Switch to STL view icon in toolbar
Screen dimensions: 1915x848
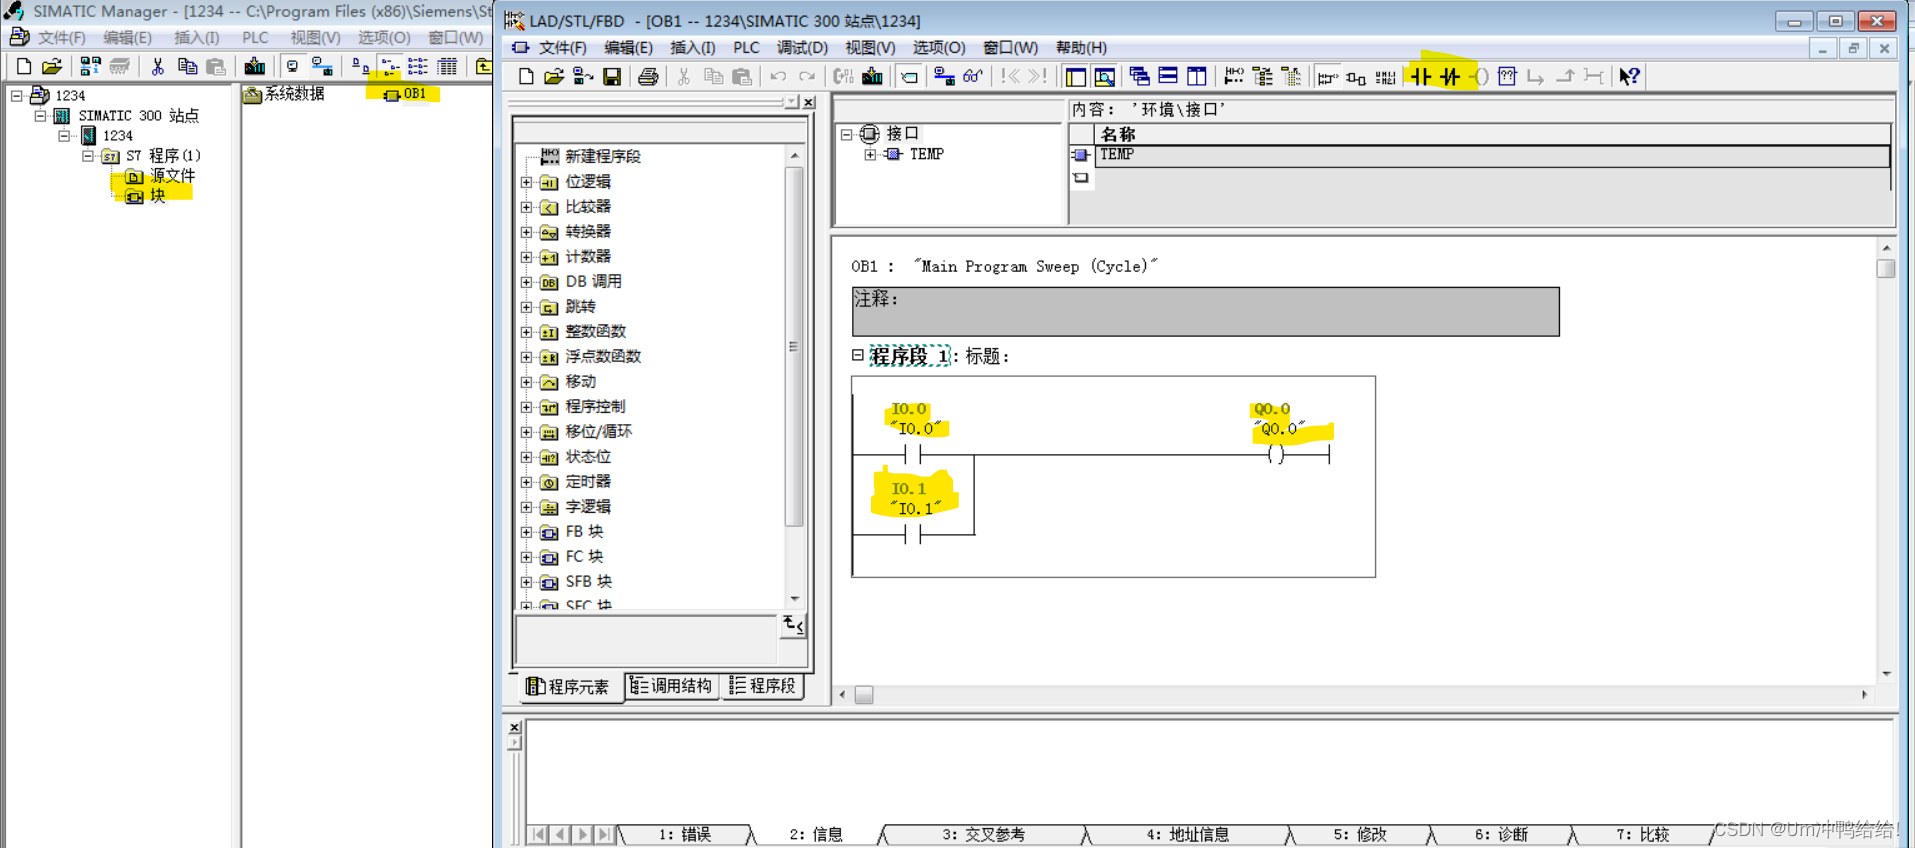click(1386, 77)
